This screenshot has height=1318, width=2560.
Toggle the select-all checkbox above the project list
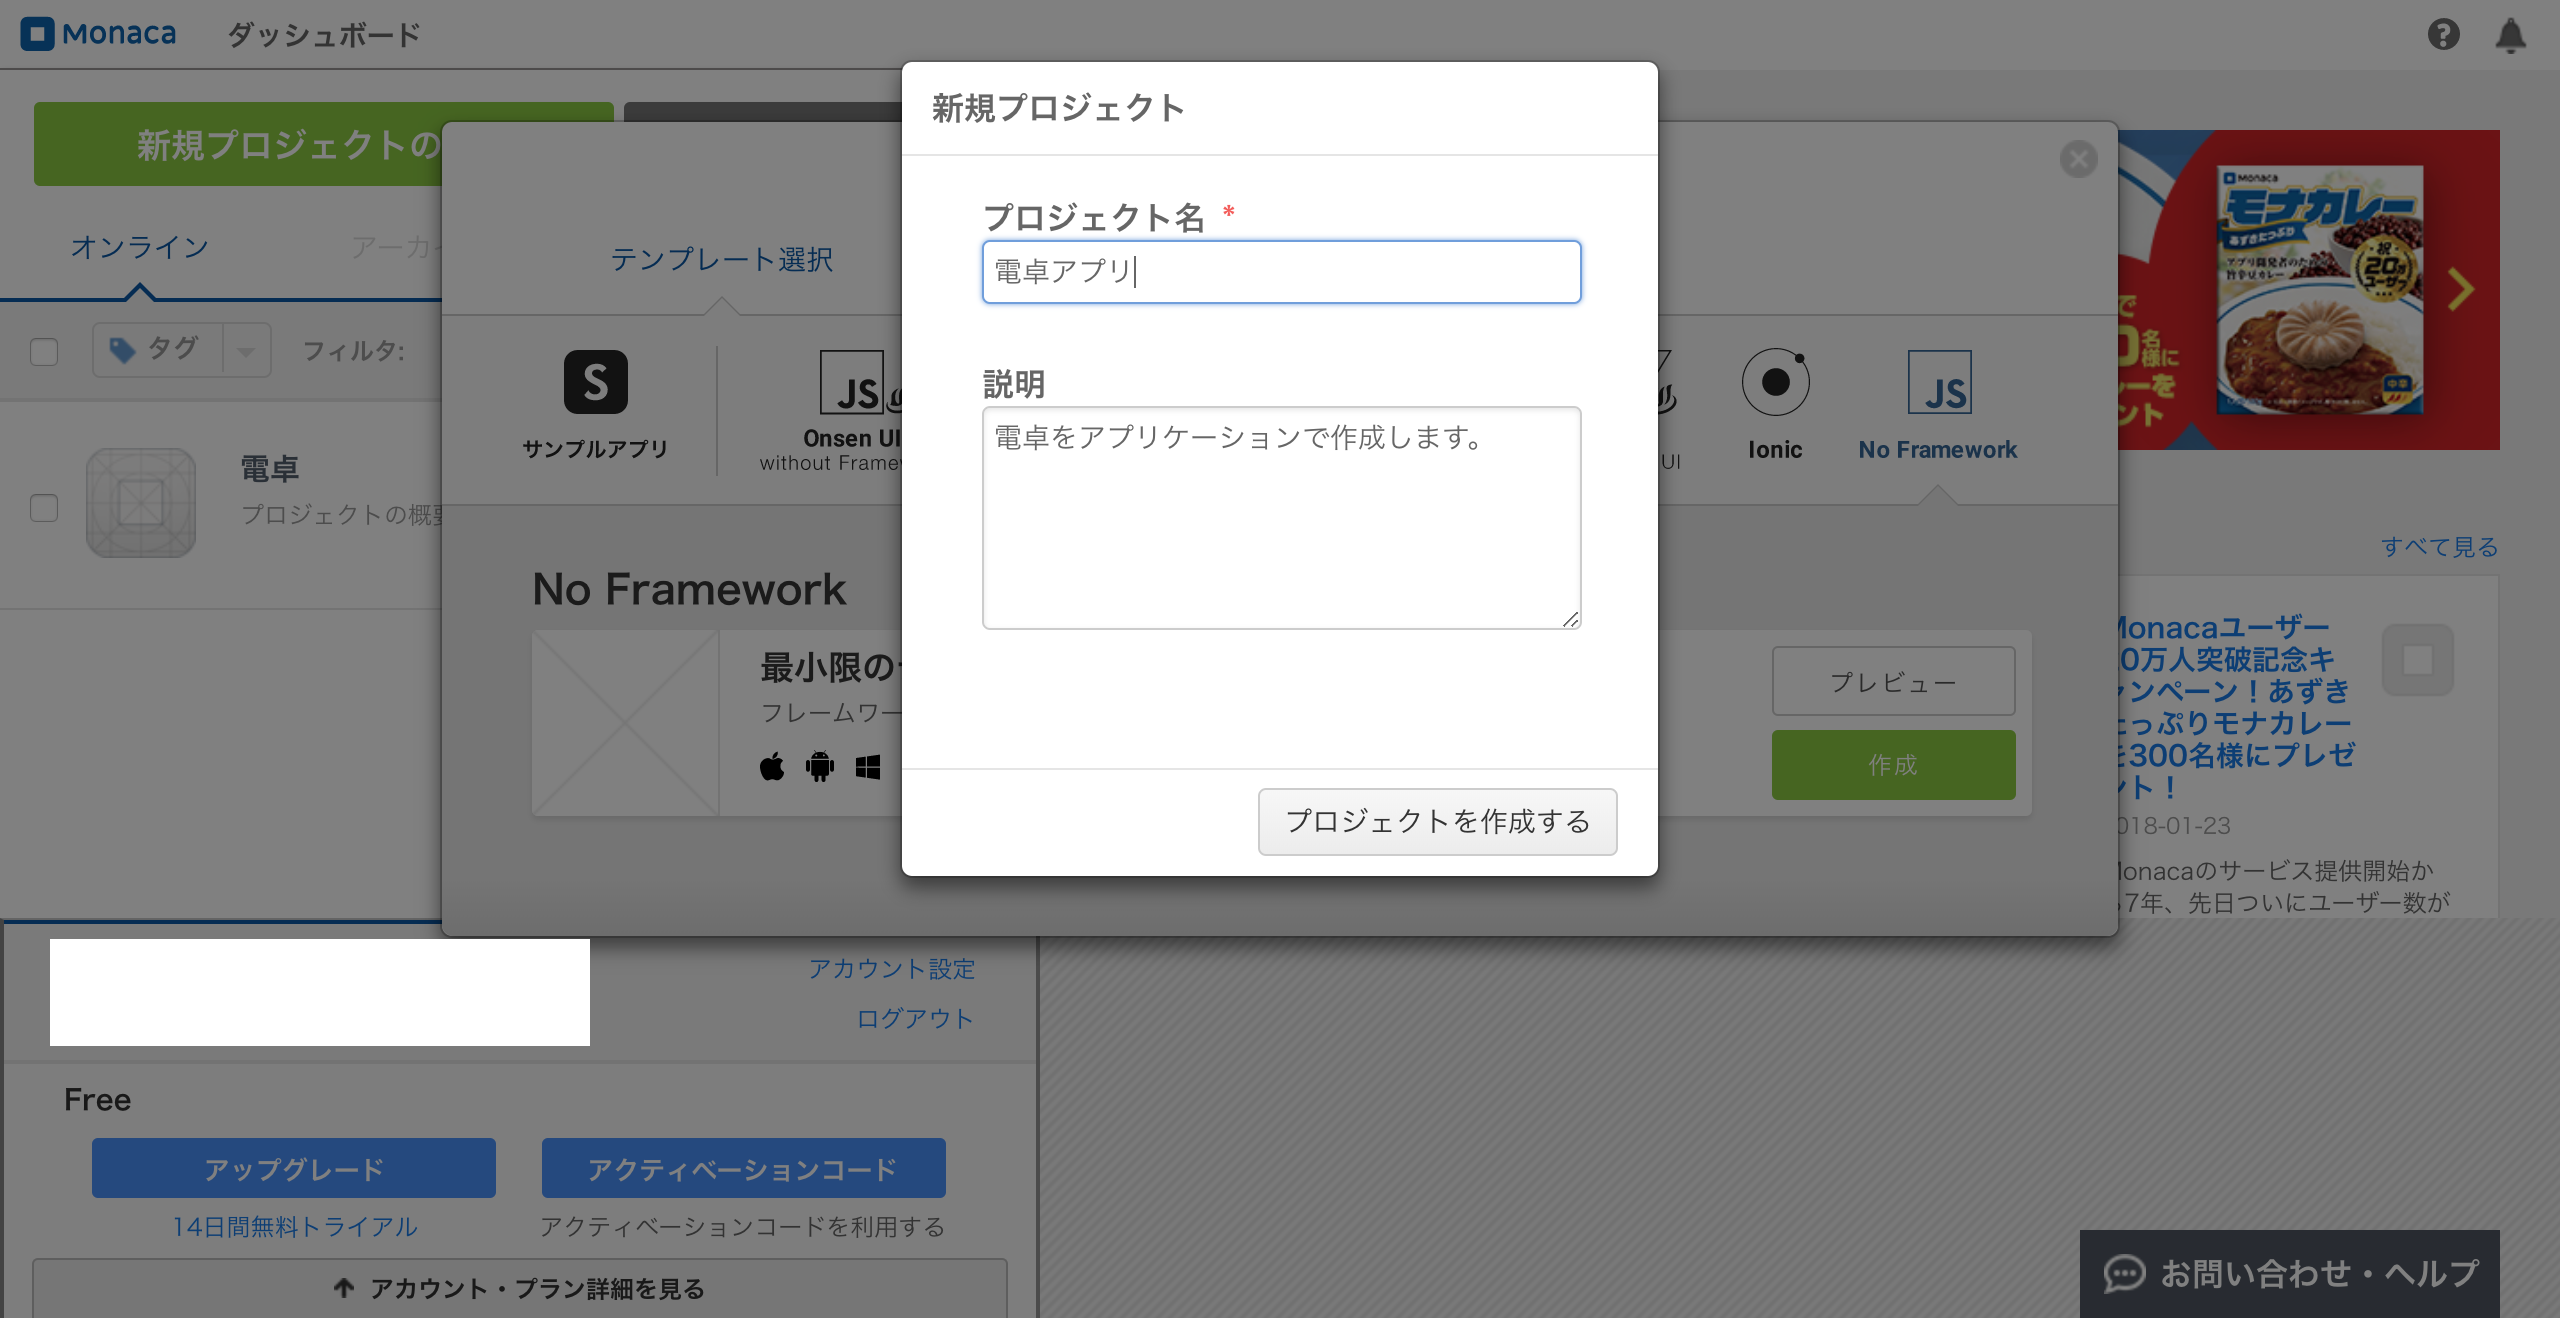pos(44,352)
